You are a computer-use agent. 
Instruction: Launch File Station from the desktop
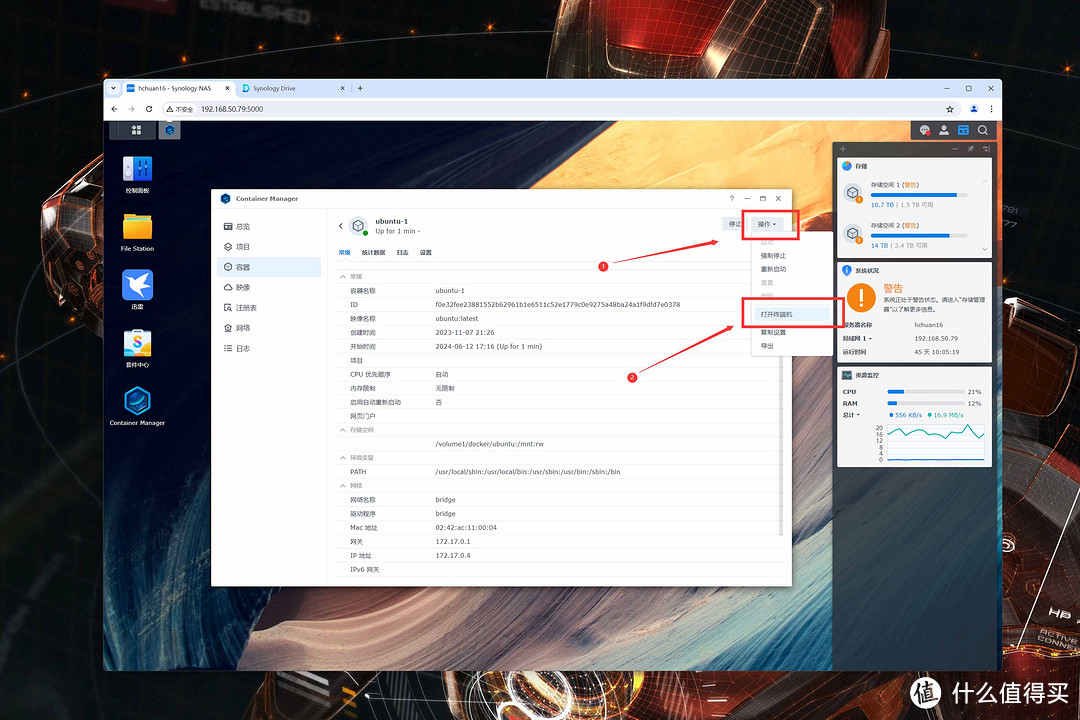137,227
